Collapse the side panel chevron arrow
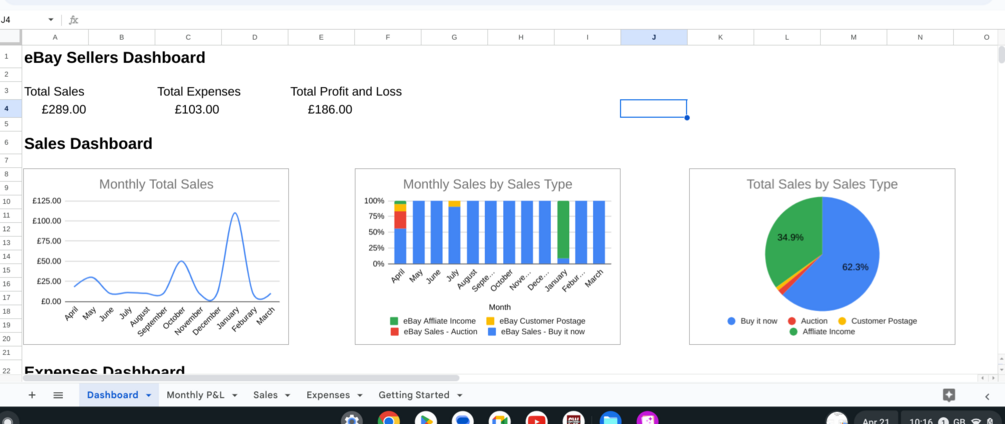The width and height of the screenshot is (1005, 424). coord(987,396)
